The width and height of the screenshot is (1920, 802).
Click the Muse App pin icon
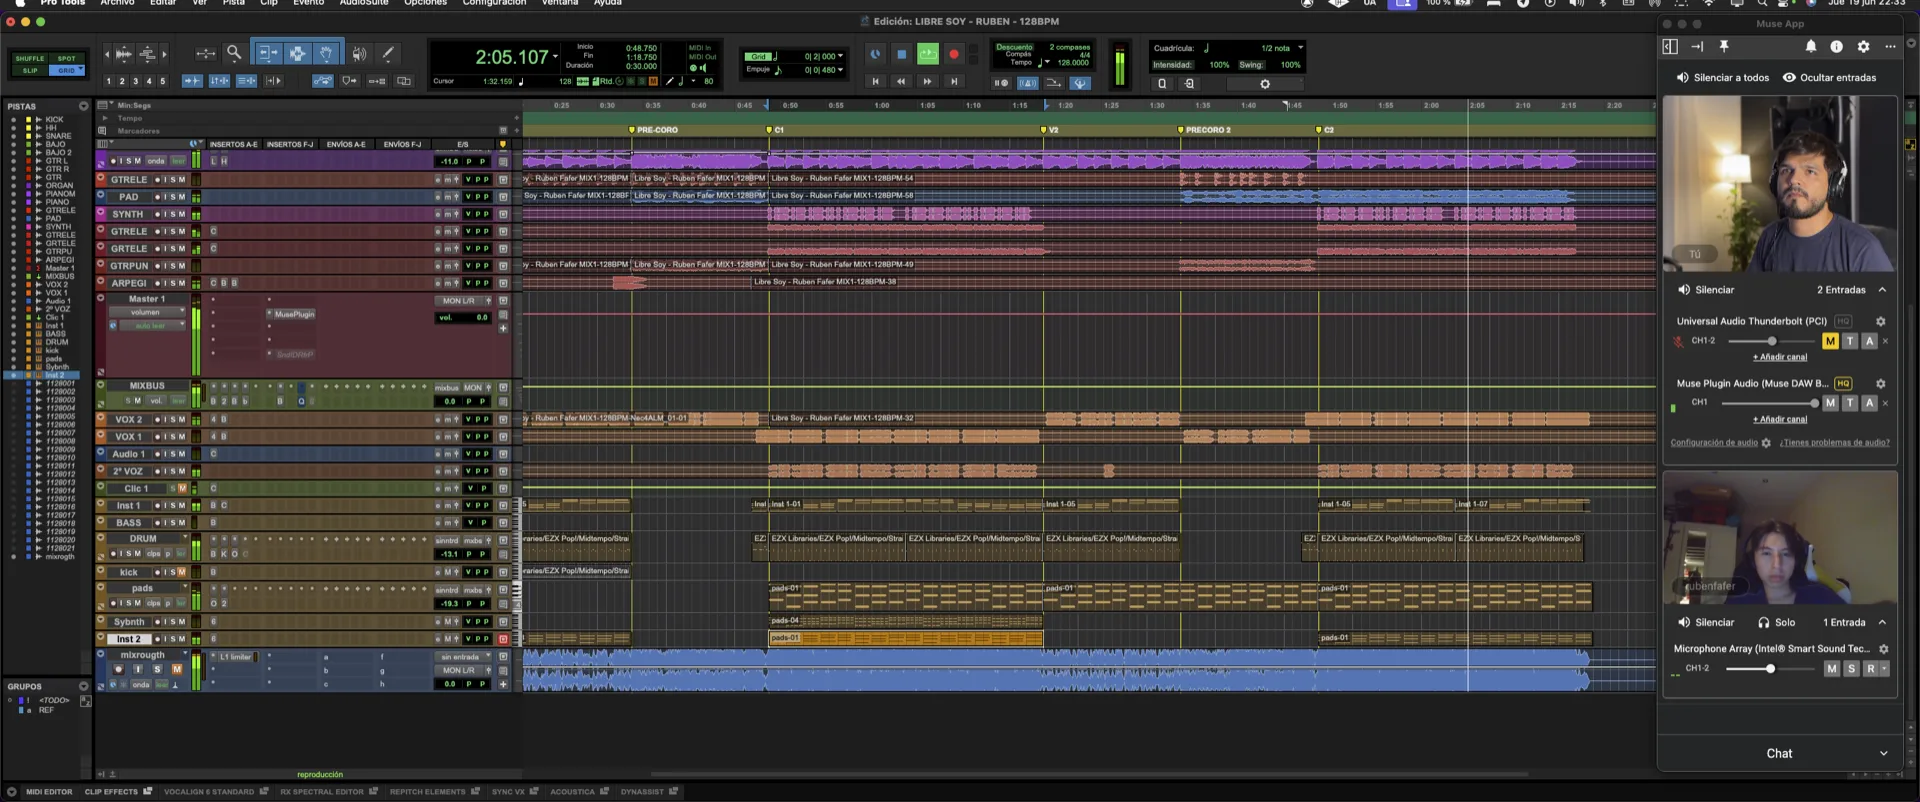(x=1724, y=47)
